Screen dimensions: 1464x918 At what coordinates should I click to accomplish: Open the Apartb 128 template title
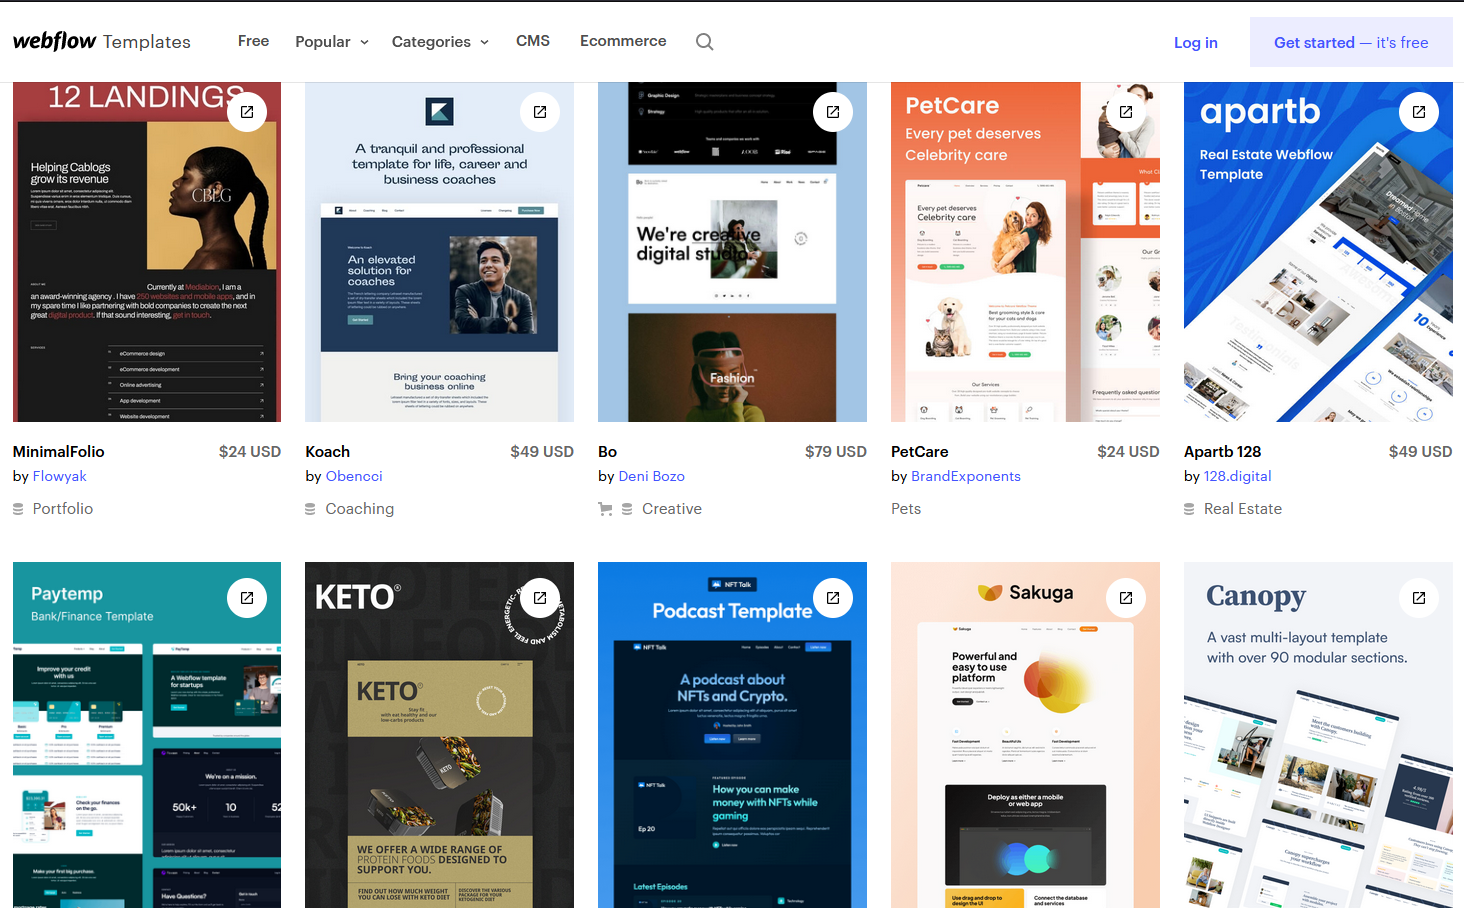tap(1223, 452)
